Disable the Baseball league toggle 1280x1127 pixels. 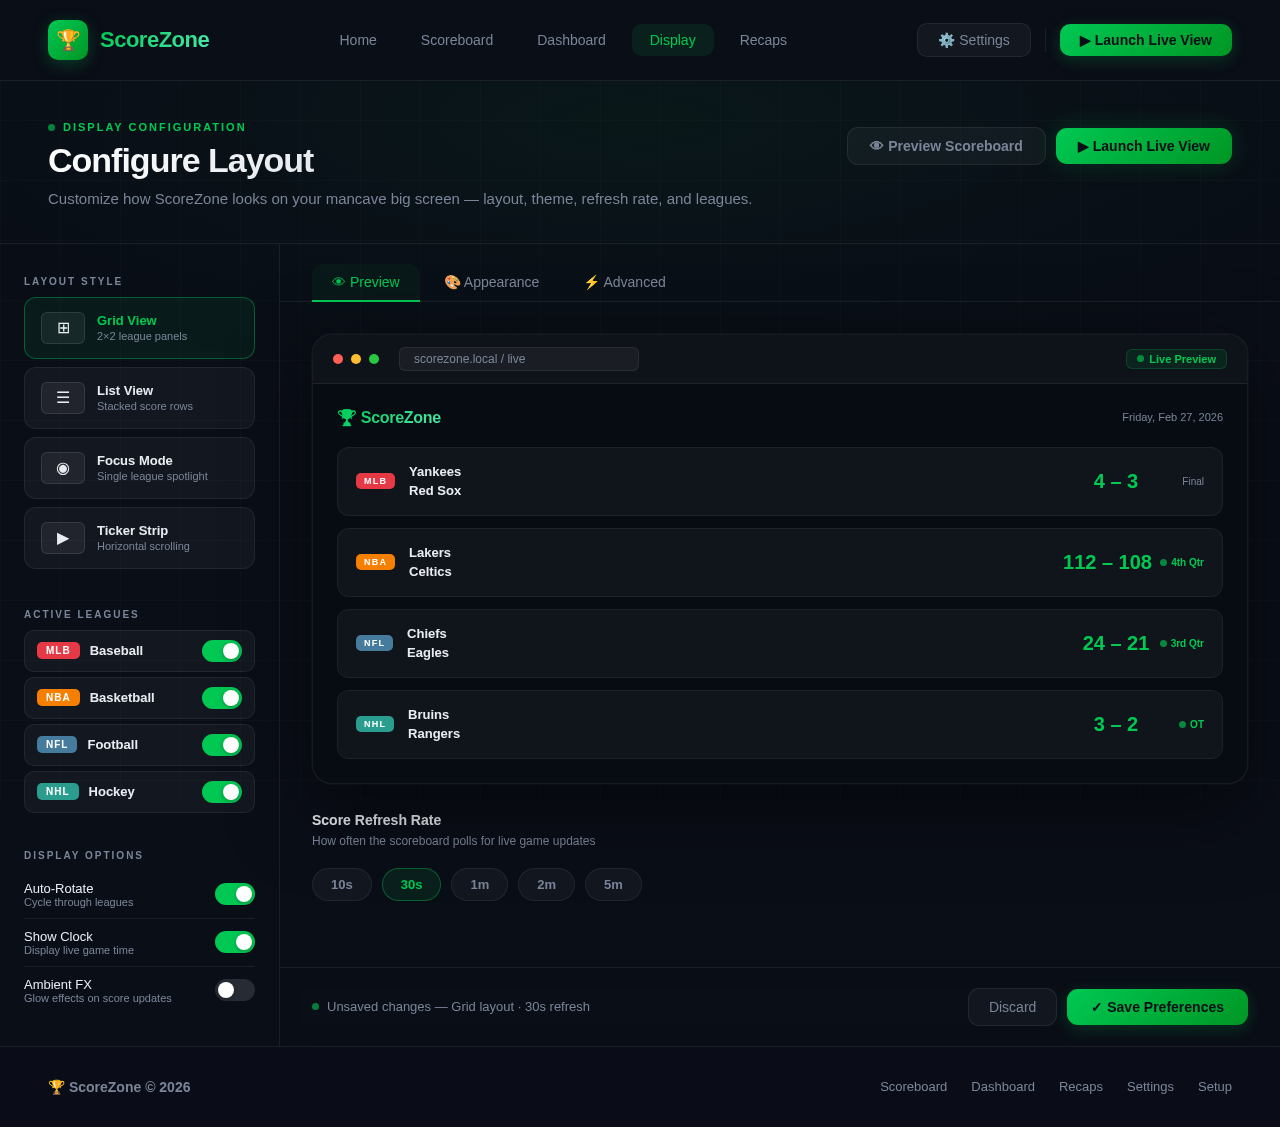(x=222, y=651)
